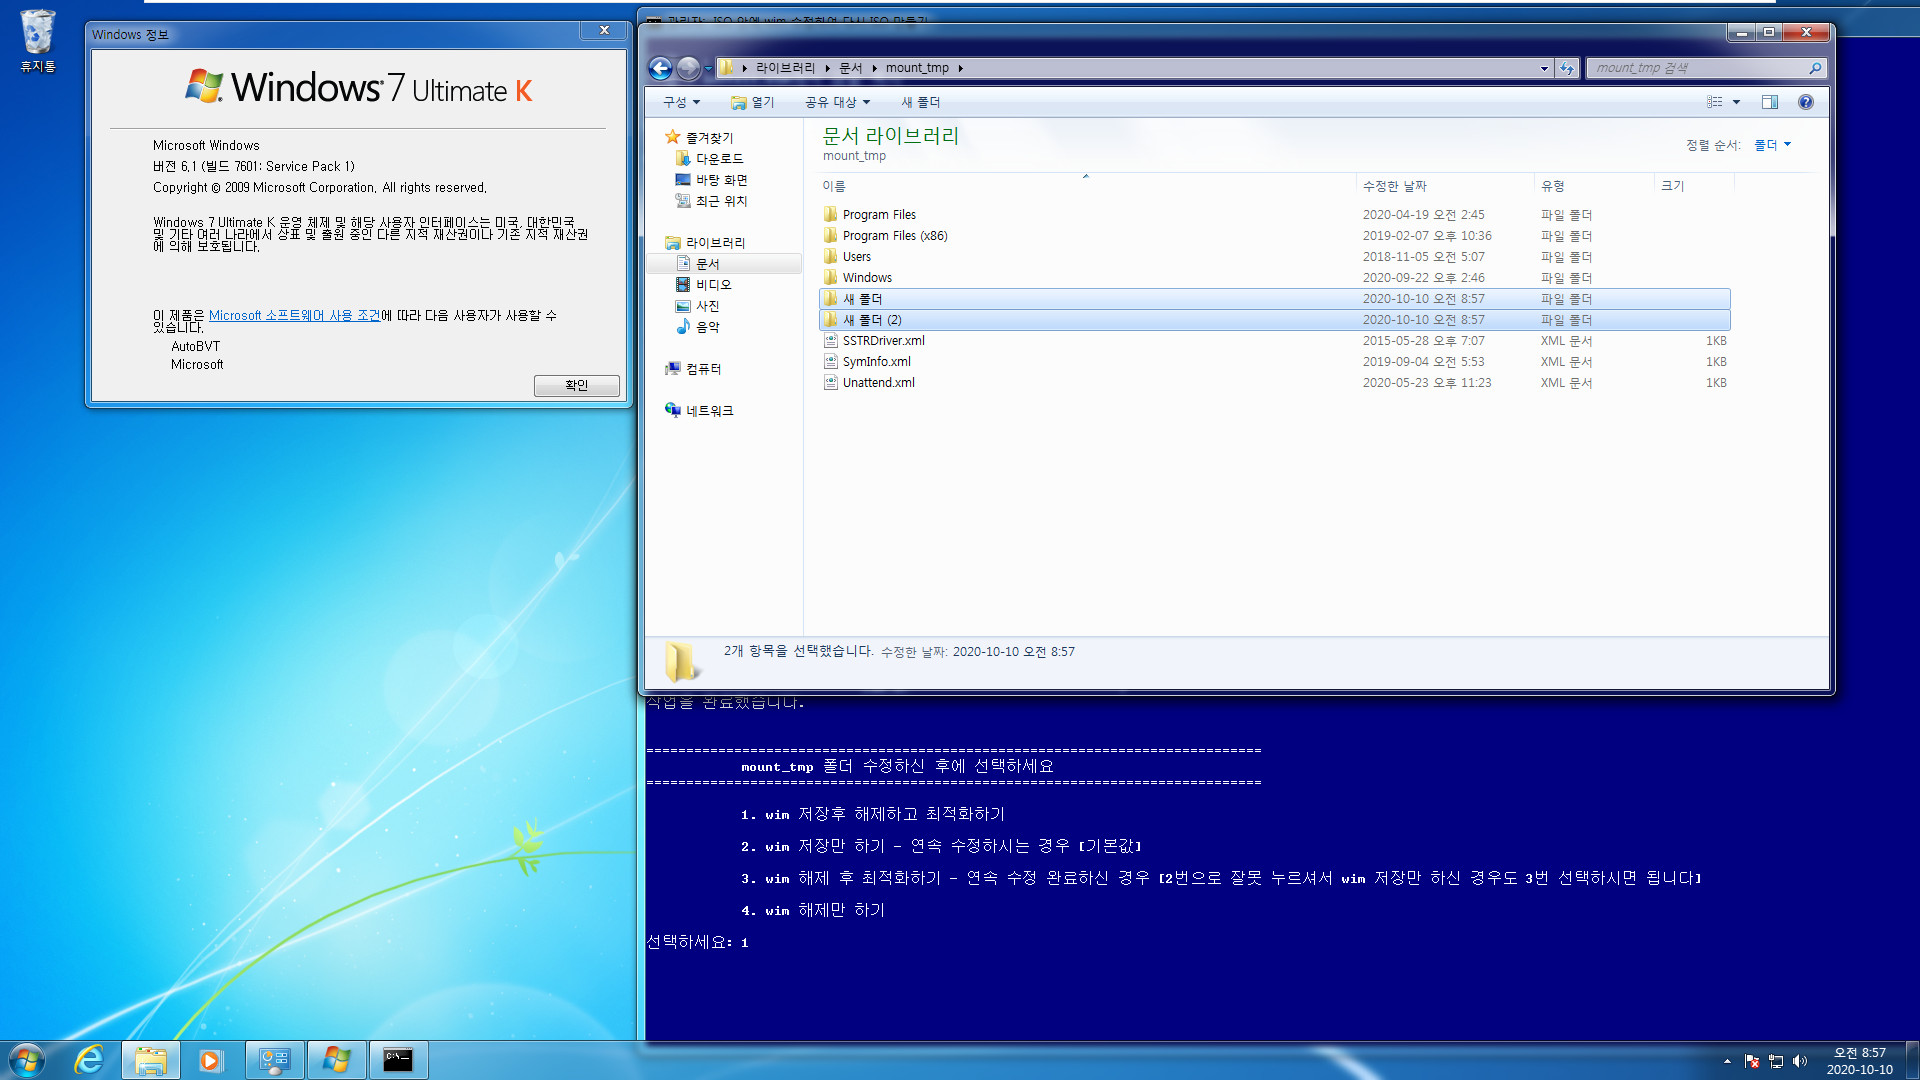This screenshot has width=1920, height=1080.
Task: Select the Unattend.xml file
Action: coord(1274,383)
